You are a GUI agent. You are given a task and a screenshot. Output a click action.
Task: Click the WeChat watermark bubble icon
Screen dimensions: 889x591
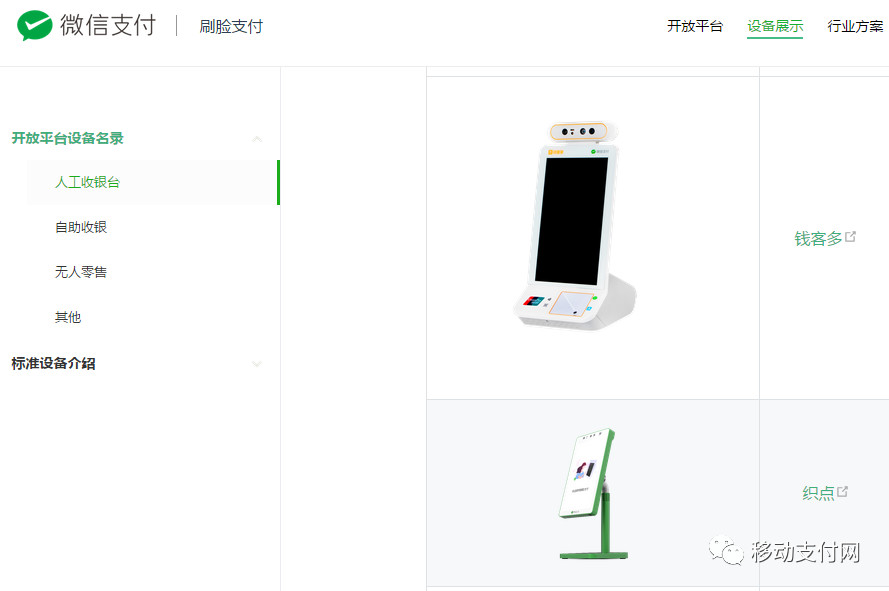[x=726, y=550]
